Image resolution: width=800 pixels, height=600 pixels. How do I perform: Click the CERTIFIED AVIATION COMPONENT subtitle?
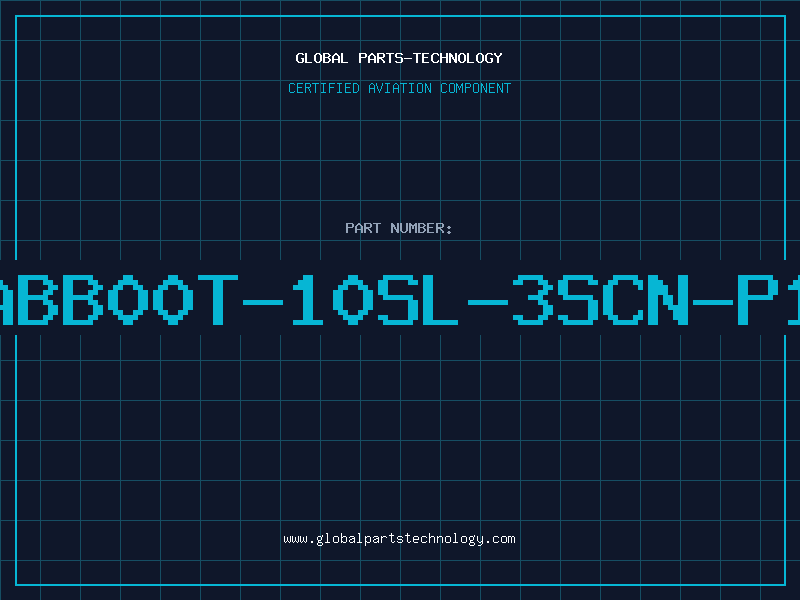(399, 88)
